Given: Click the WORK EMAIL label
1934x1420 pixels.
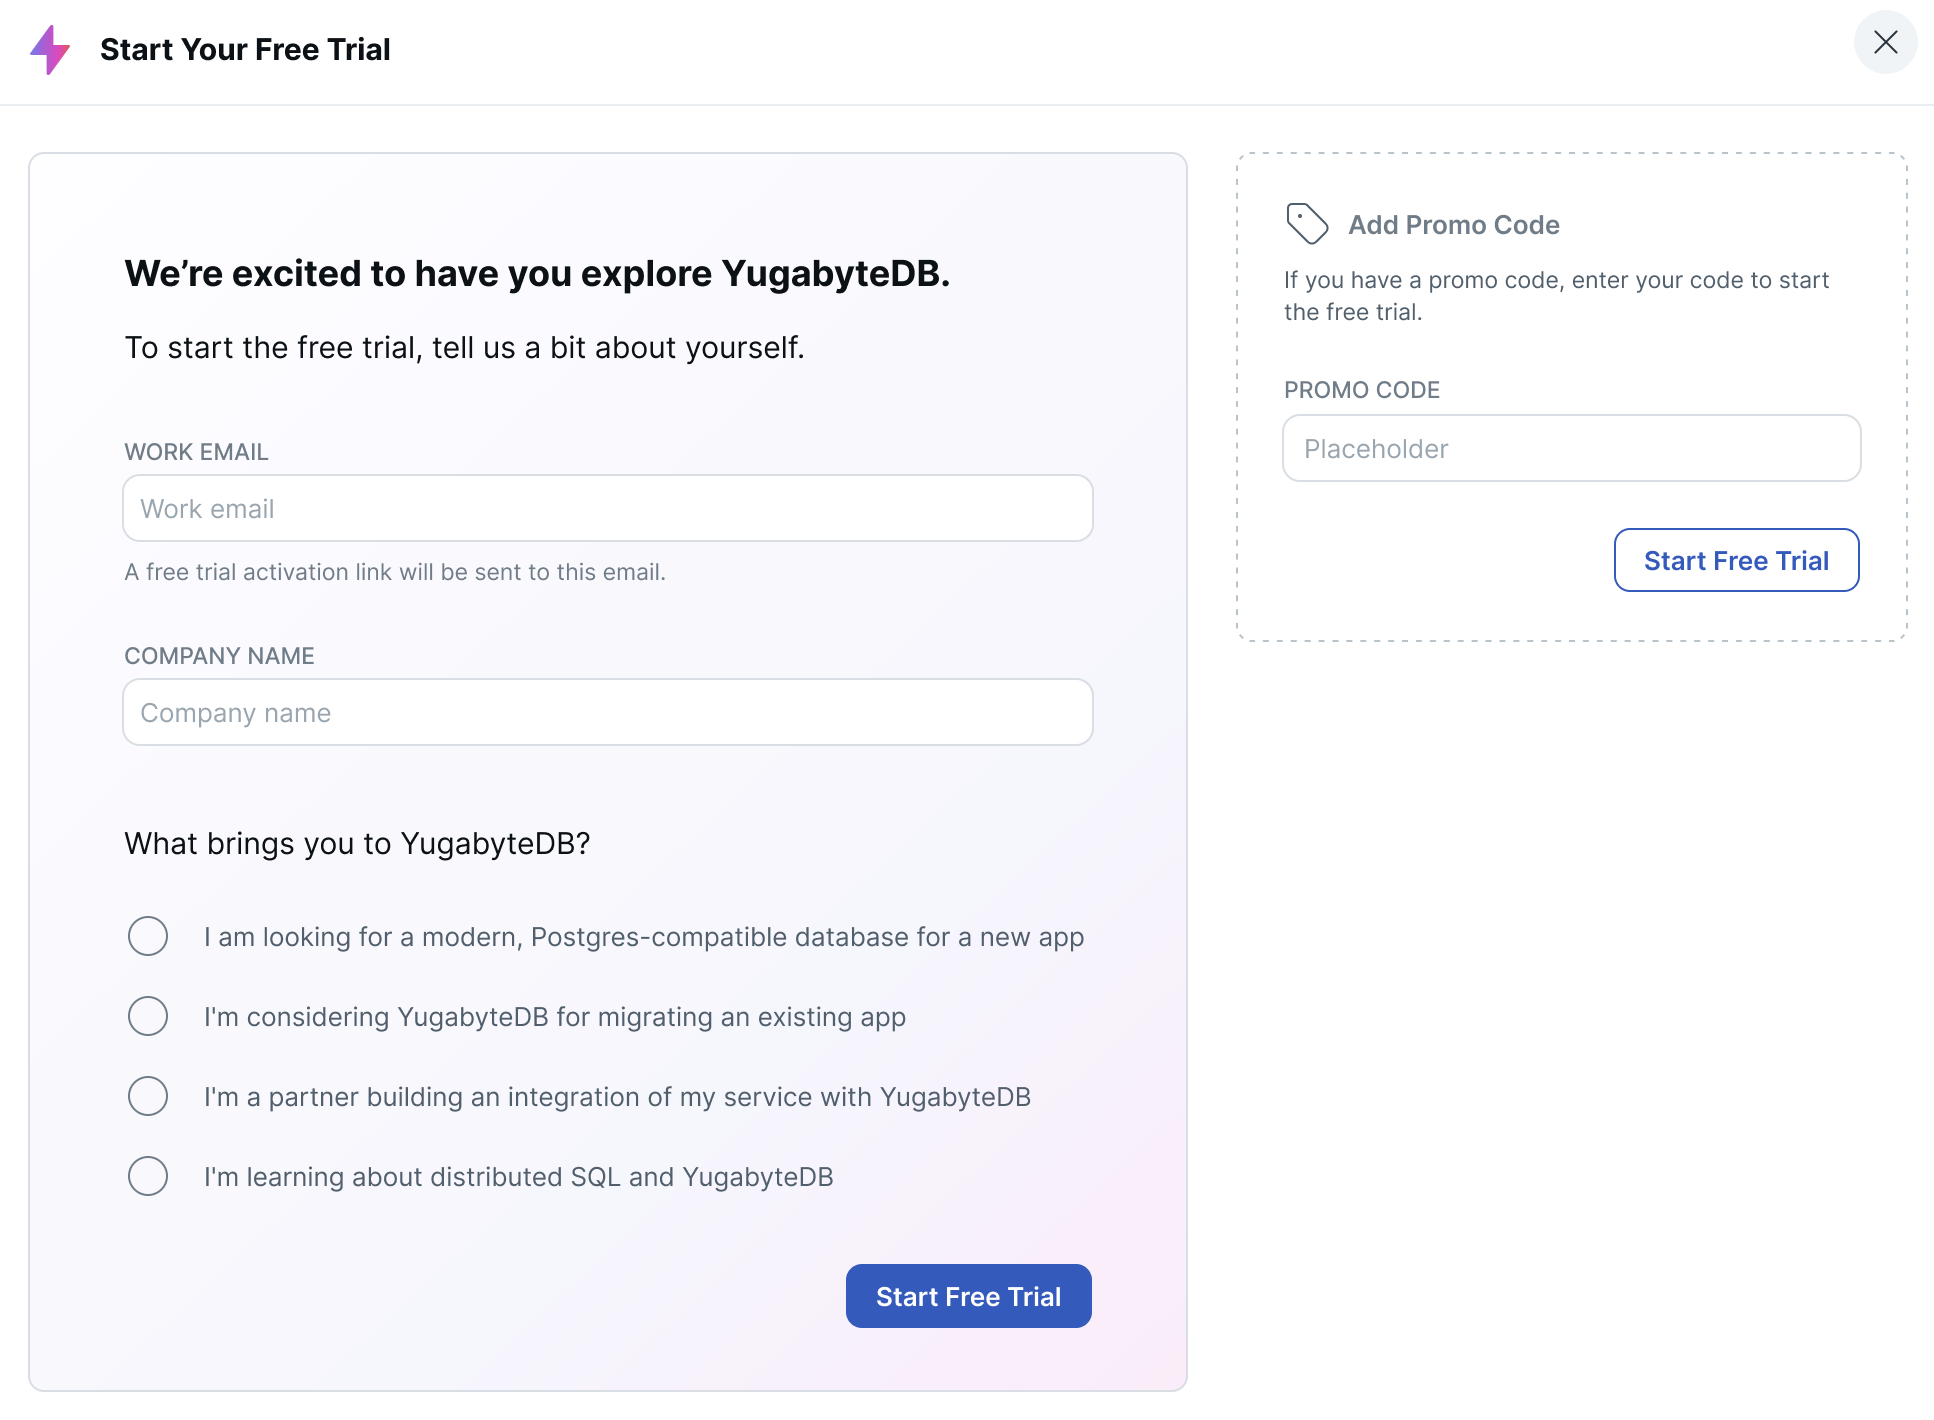Looking at the screenshot, I should pos(196,452).
